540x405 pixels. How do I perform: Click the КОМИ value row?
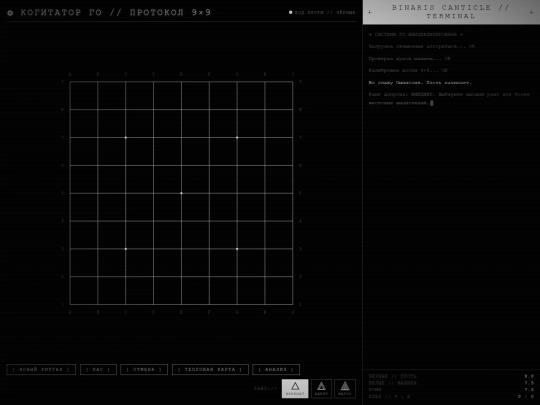tap(451, 390)
